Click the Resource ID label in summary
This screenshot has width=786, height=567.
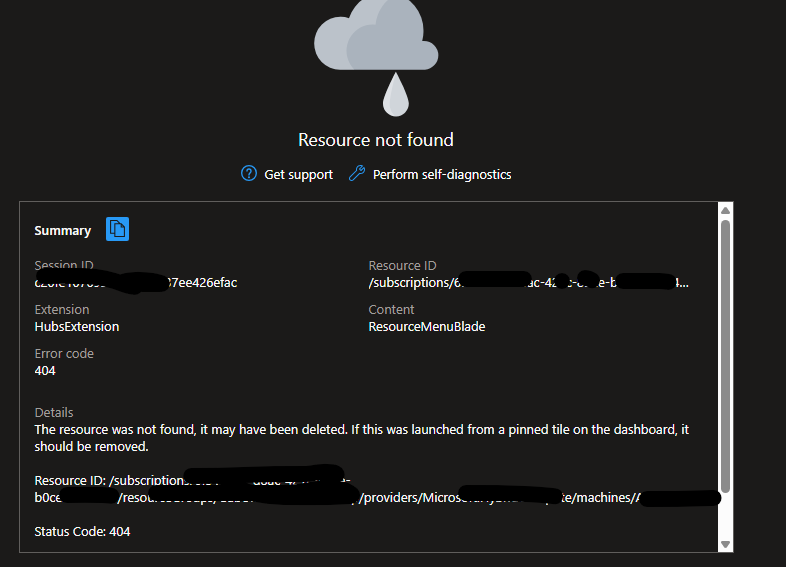pos(402,265)
